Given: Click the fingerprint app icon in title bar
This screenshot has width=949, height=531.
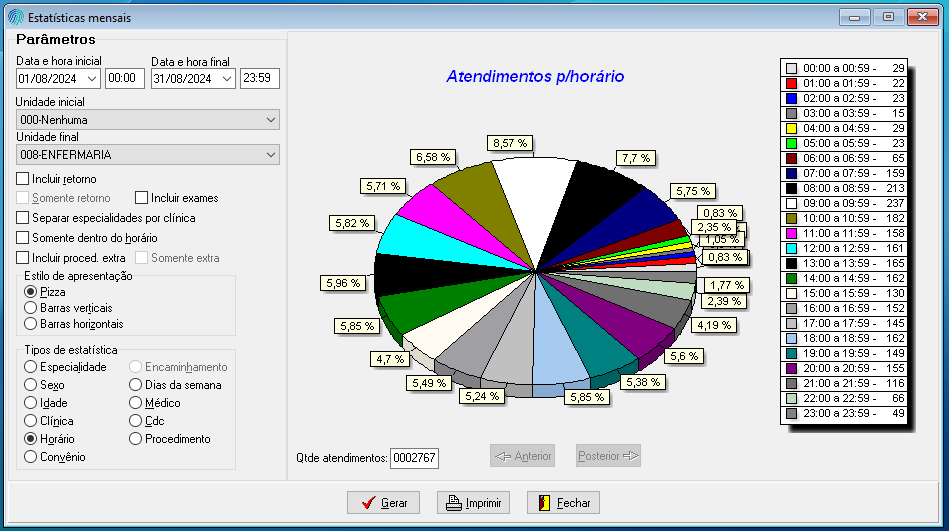Looking at the screenshot, I should (x=15, y=17).
